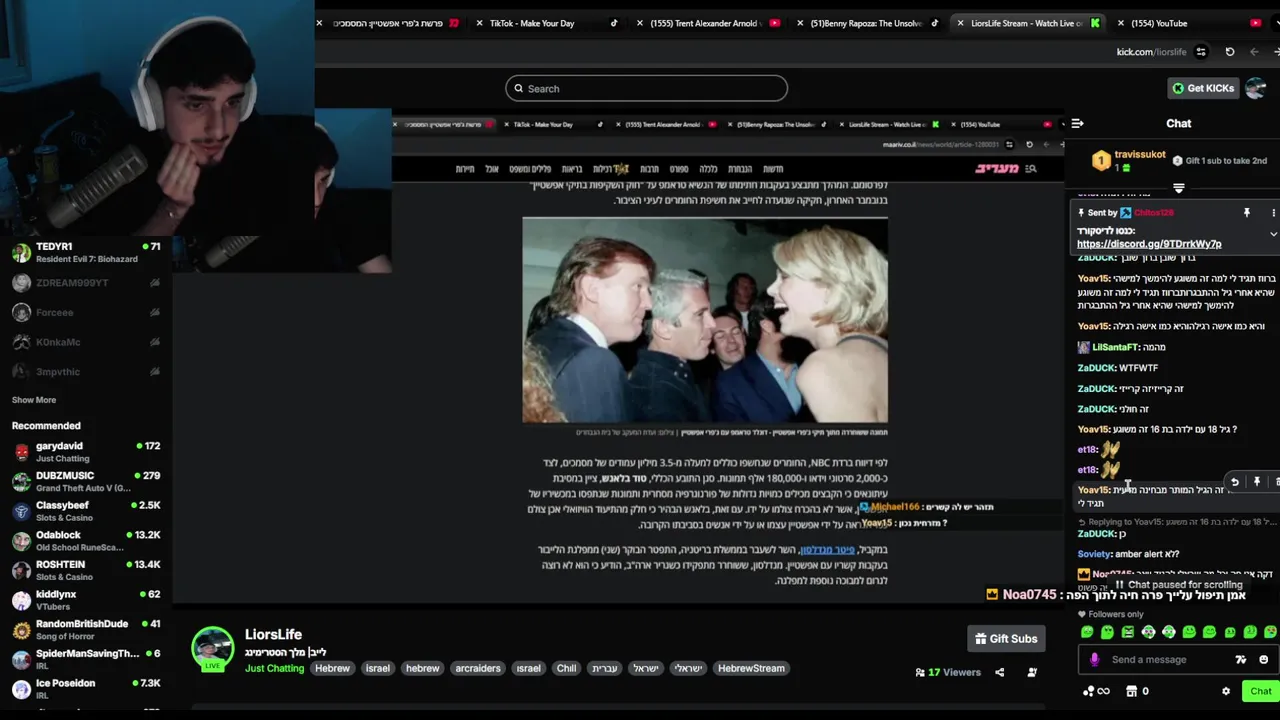Reply to hovered Yoav15 chat message
This screenshot has width=1280, height=720.
(x=1235, y=482)
